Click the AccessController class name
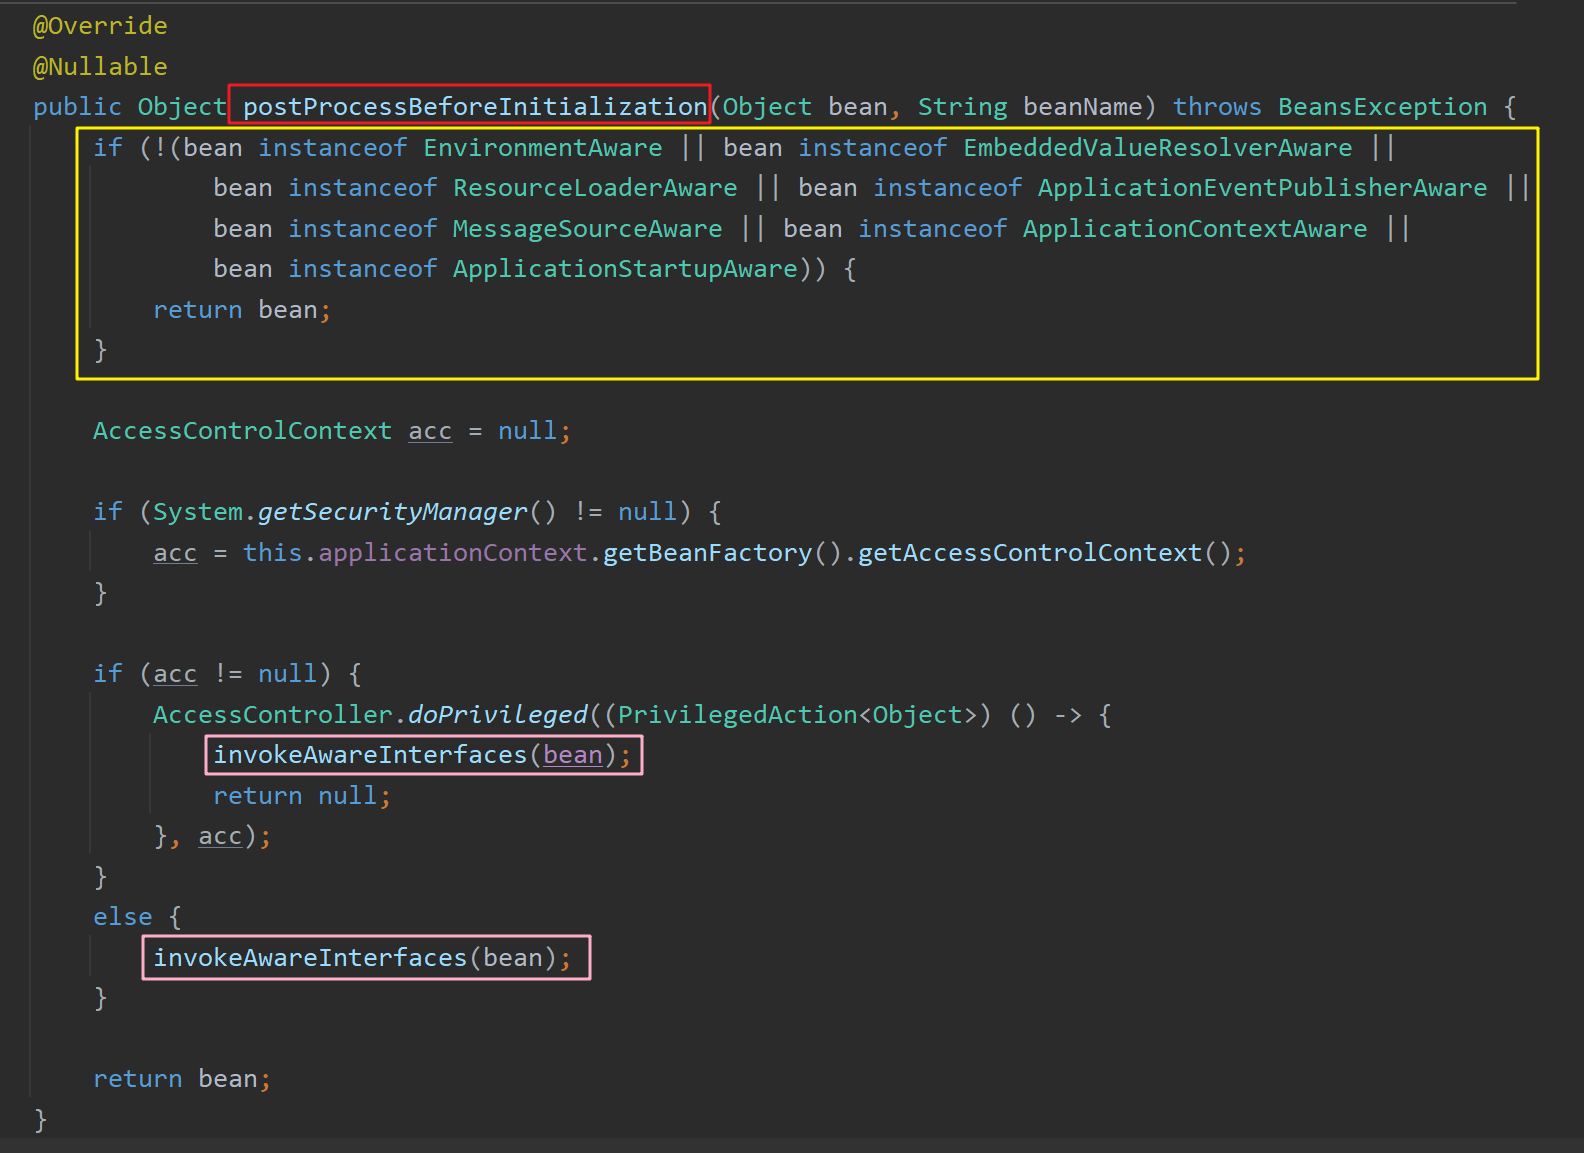The width and height of the screenshot is (1584, 1153). tap(272, 715)
